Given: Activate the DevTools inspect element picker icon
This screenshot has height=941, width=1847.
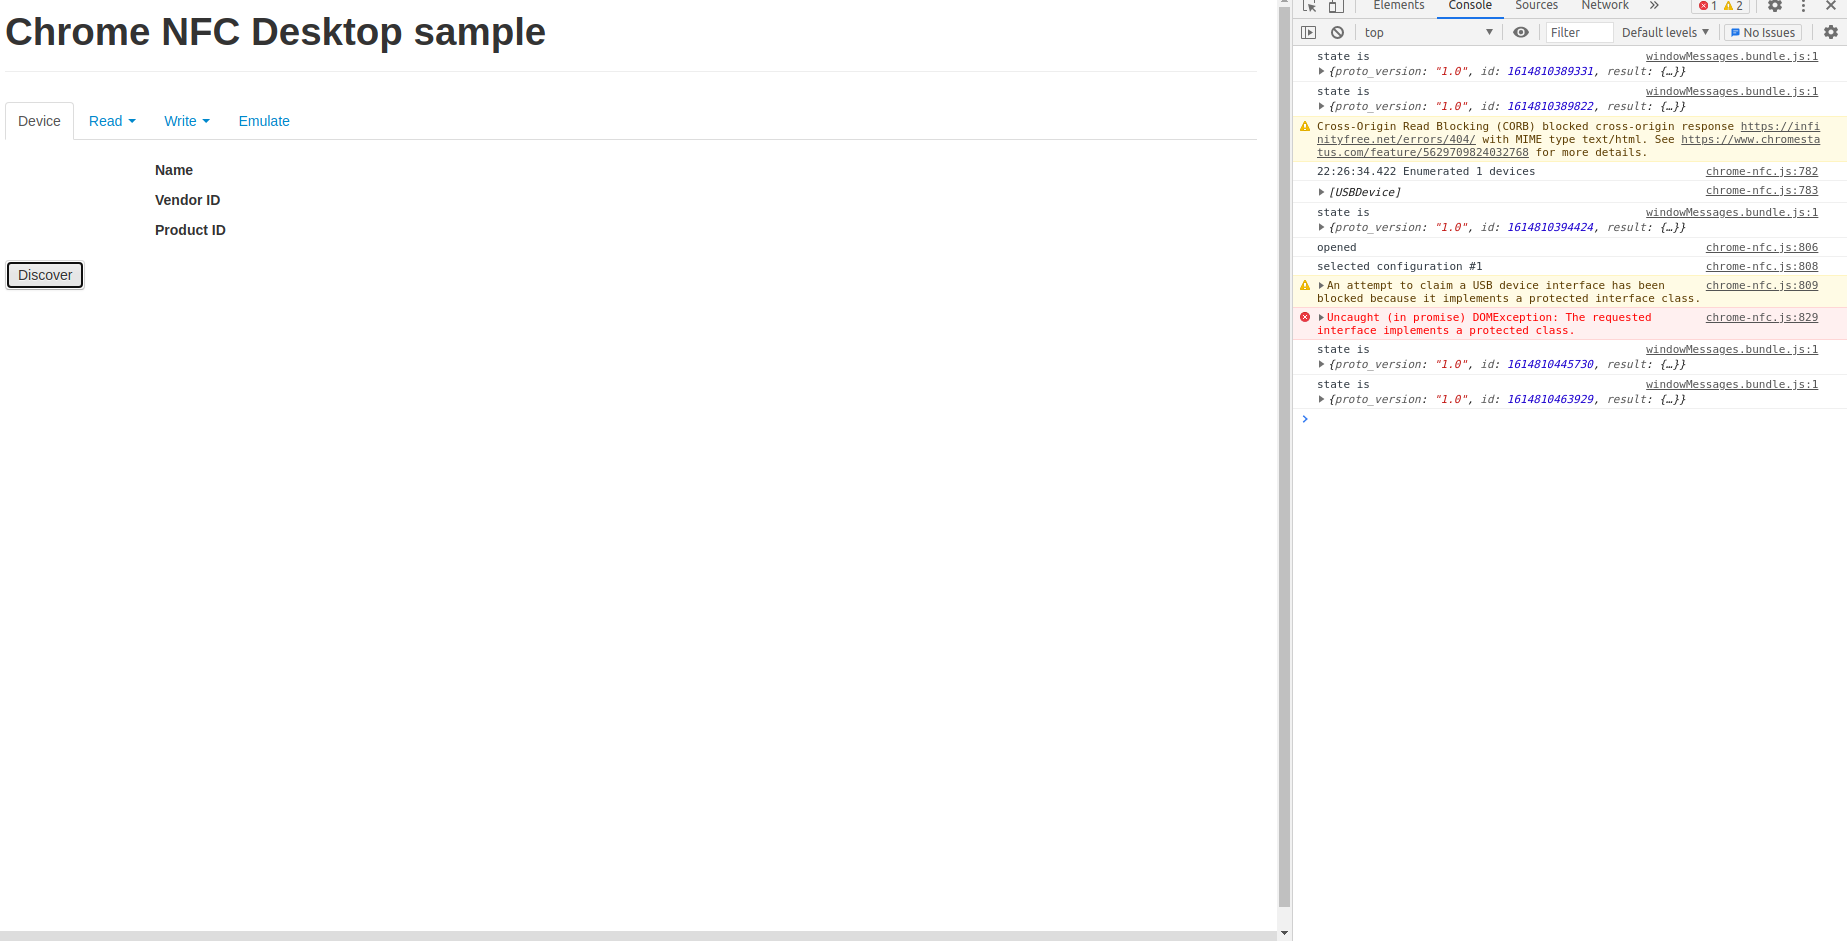Looking at the screenshot, I should click(x=1309, y=6).
